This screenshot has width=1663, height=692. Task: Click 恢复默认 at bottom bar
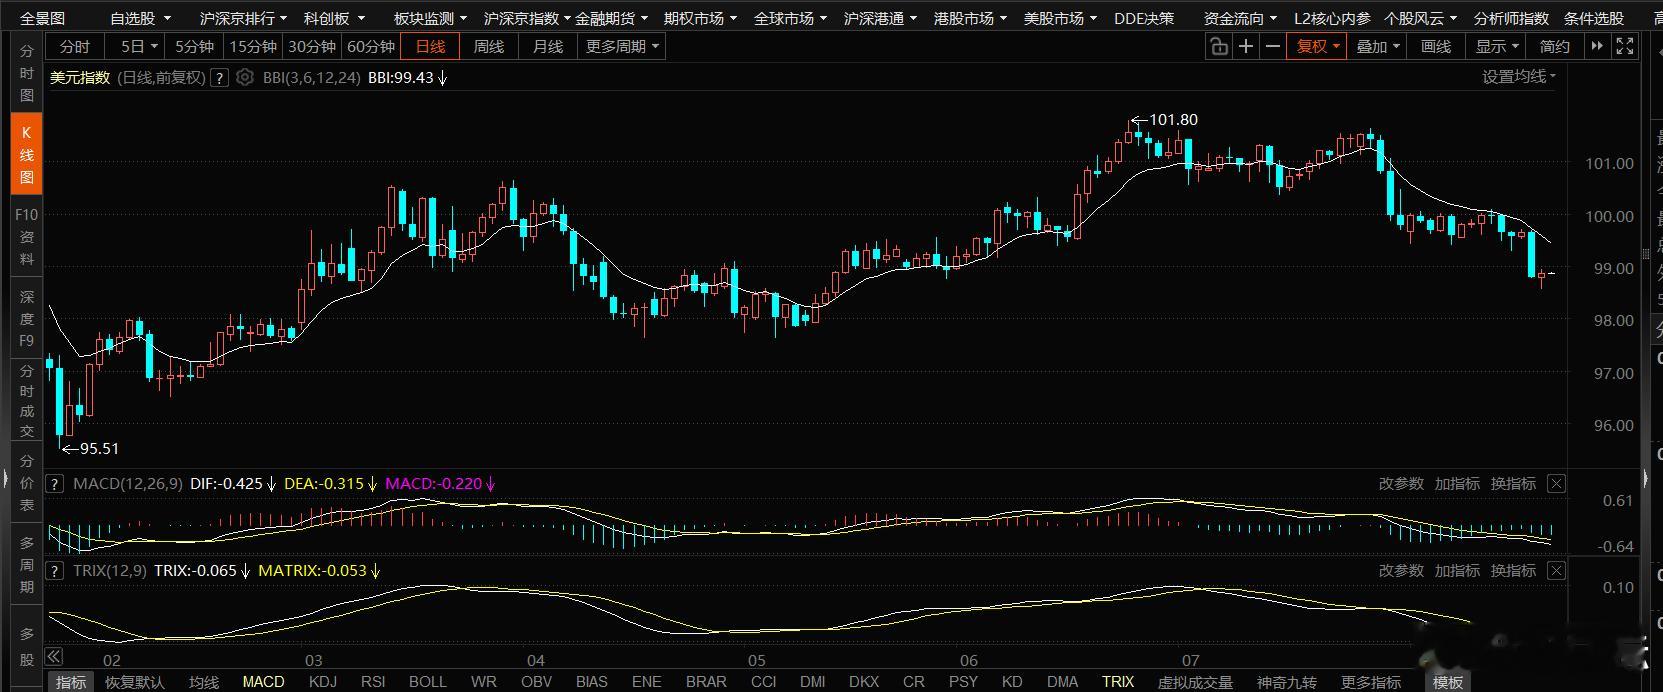[x=135, y=682]
